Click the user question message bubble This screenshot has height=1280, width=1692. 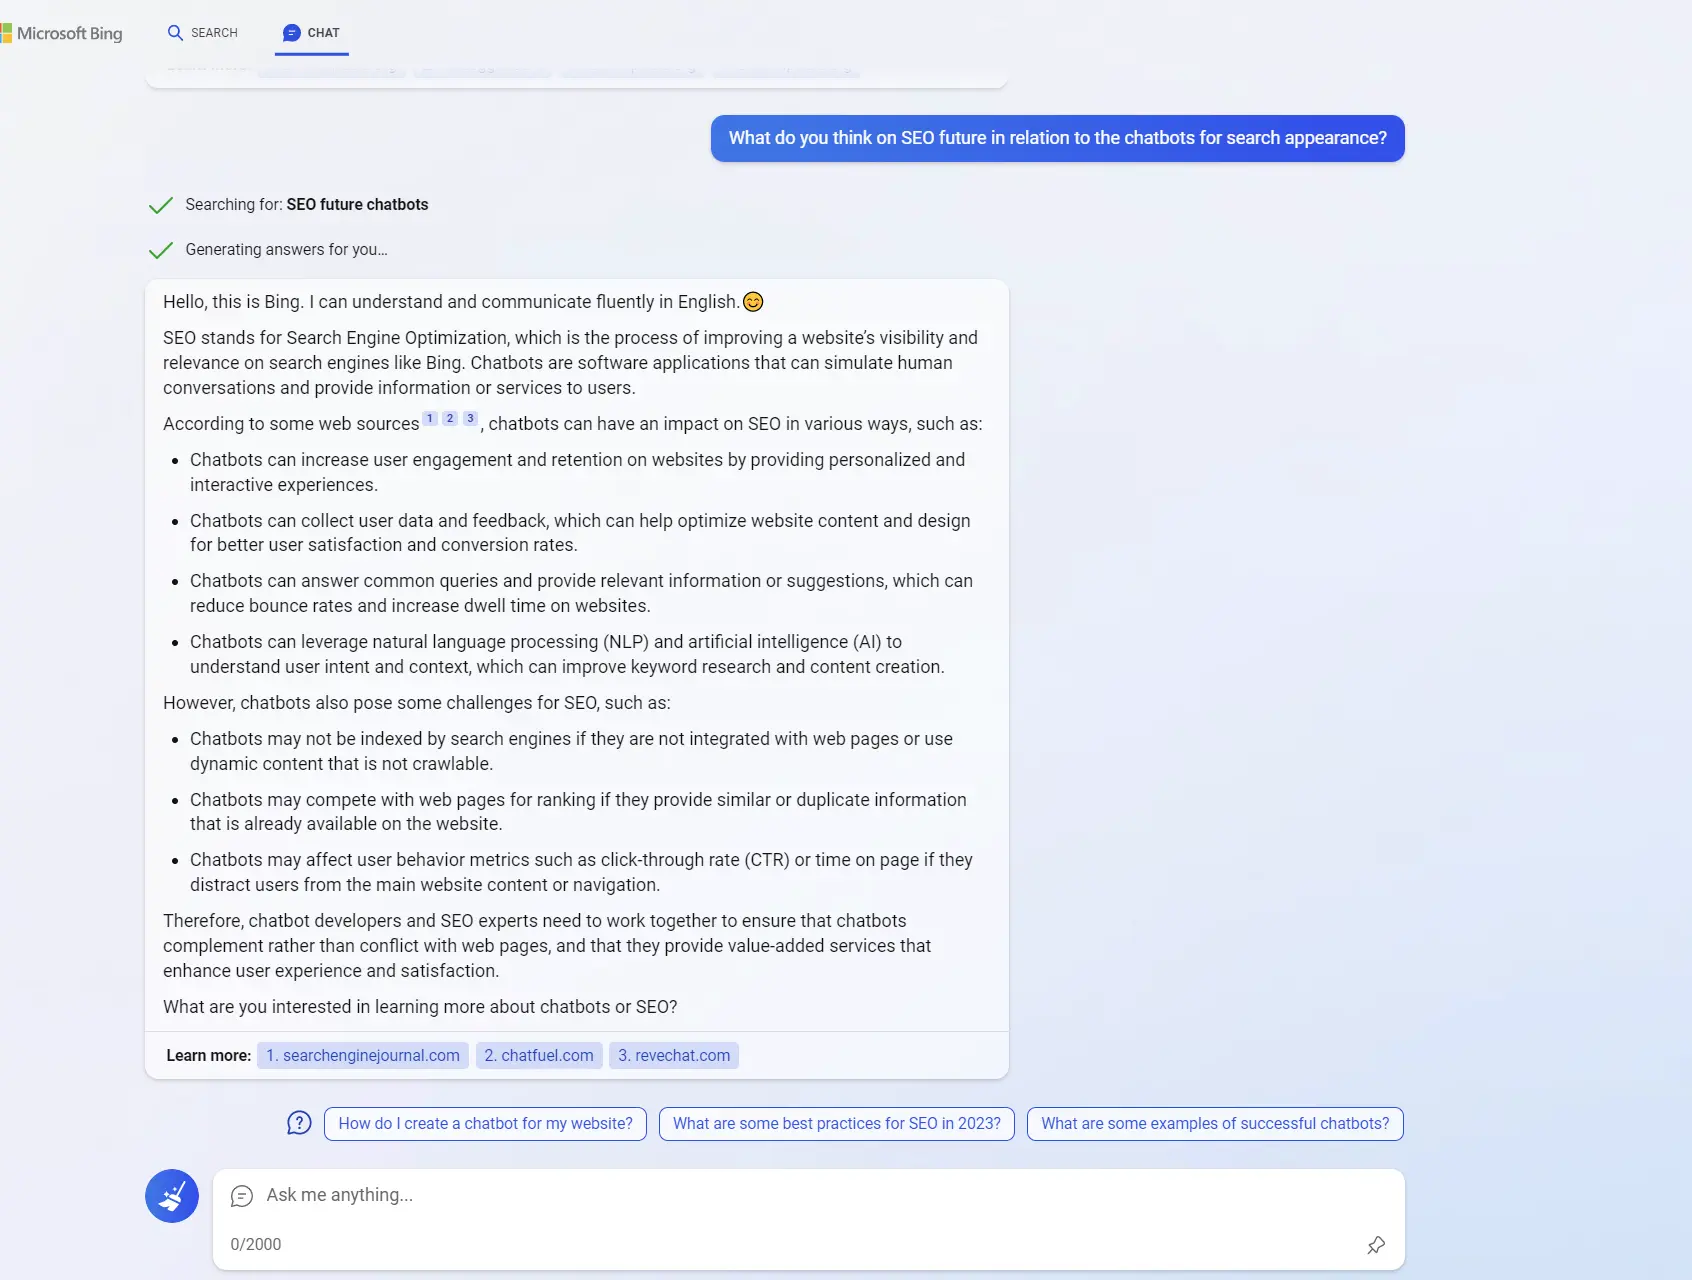(1057, 138)
